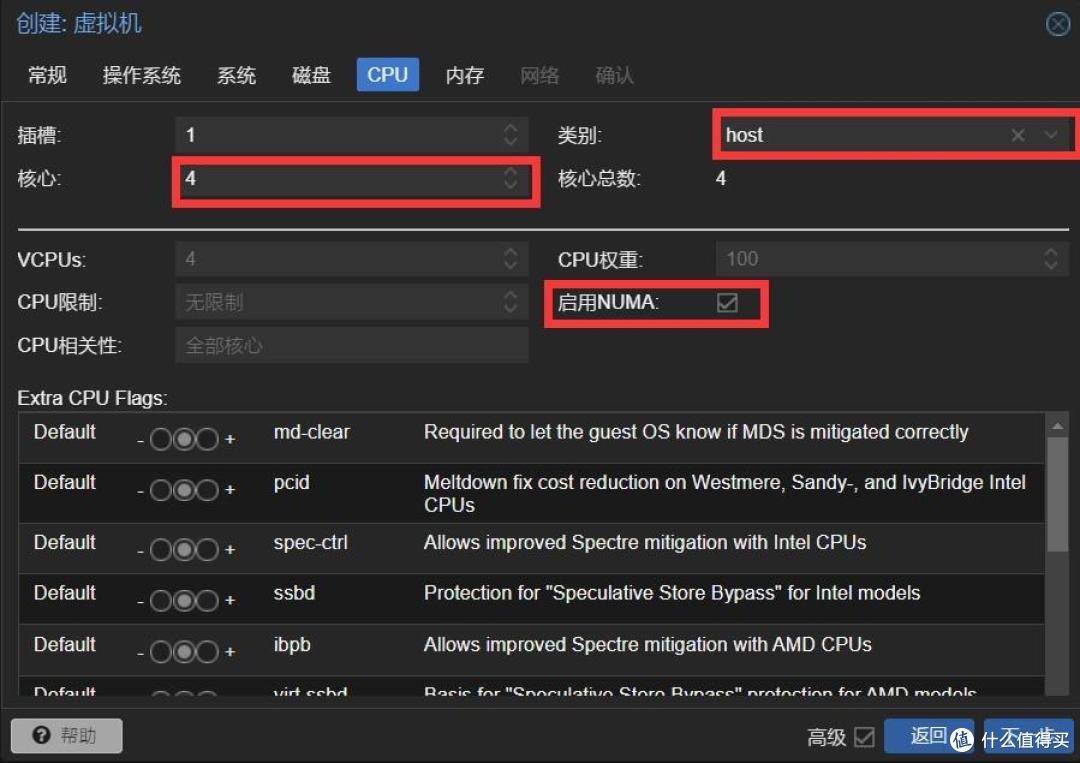Click the CPU限制 spinner arrows

click(510, 302)
